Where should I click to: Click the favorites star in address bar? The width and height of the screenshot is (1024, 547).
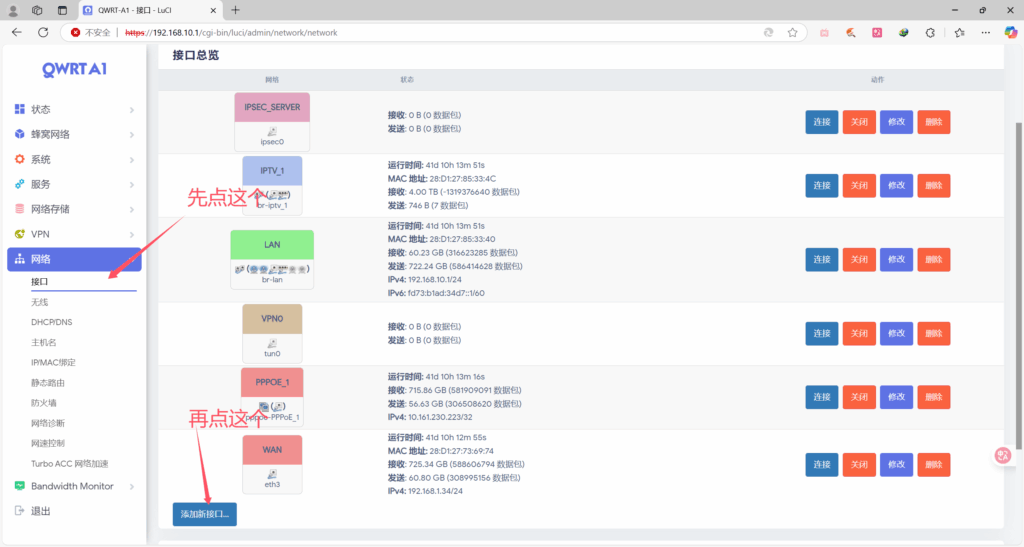pos(792,32)
